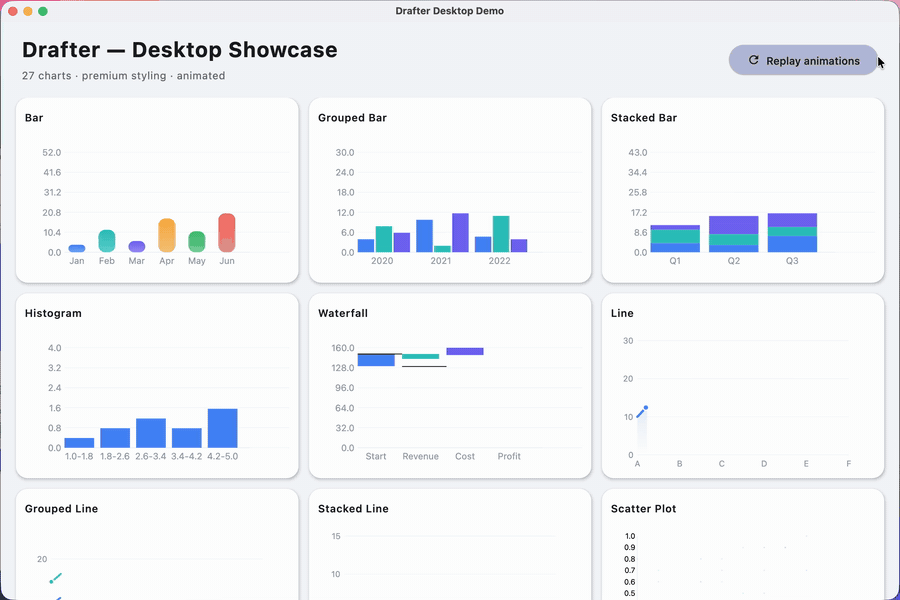The height and width of the screenshot is (600, 900).
Task: Click the "1.0" value on the Scatter Plot axis
Action: (630, 536)
